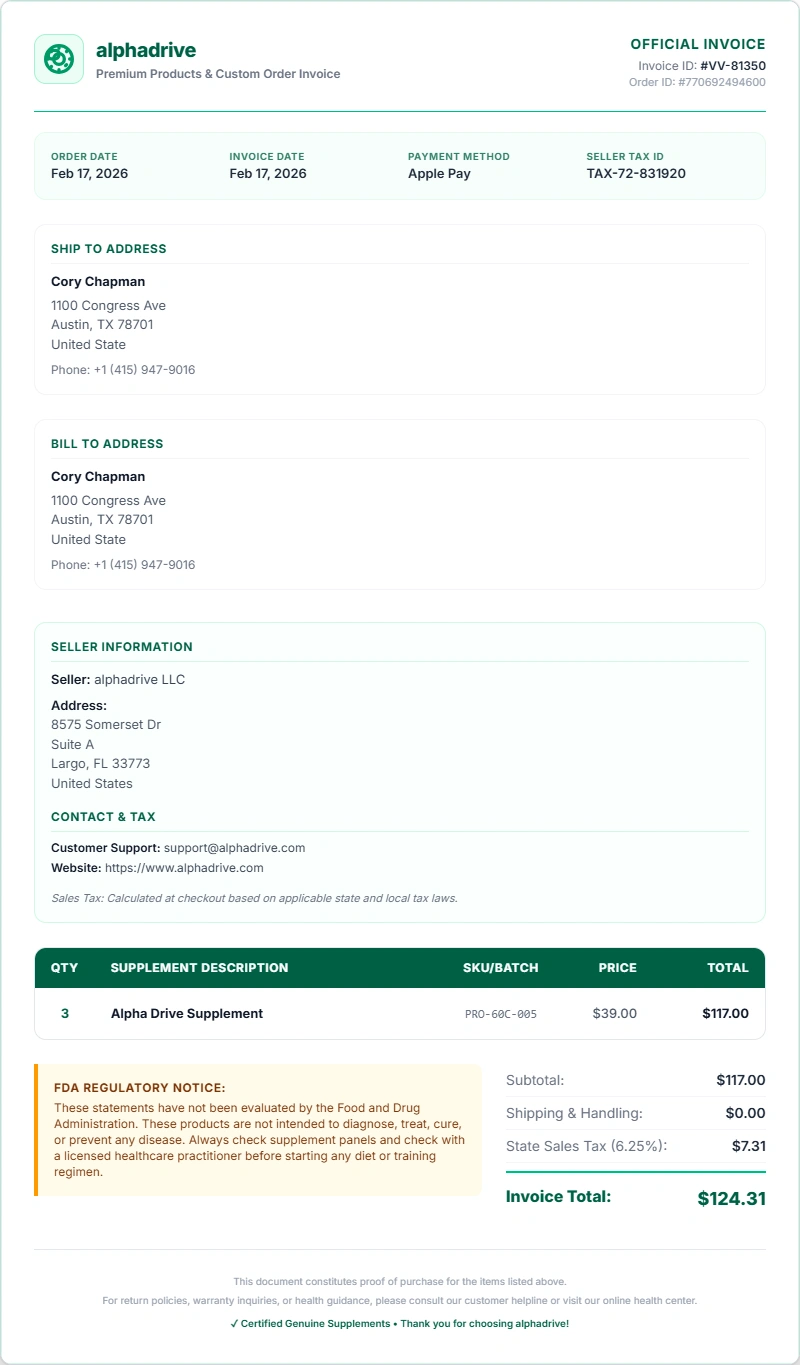This screenshot has height=1365, width=800.
Task: Click the SKU/BATCH column header
Action: 501,968
